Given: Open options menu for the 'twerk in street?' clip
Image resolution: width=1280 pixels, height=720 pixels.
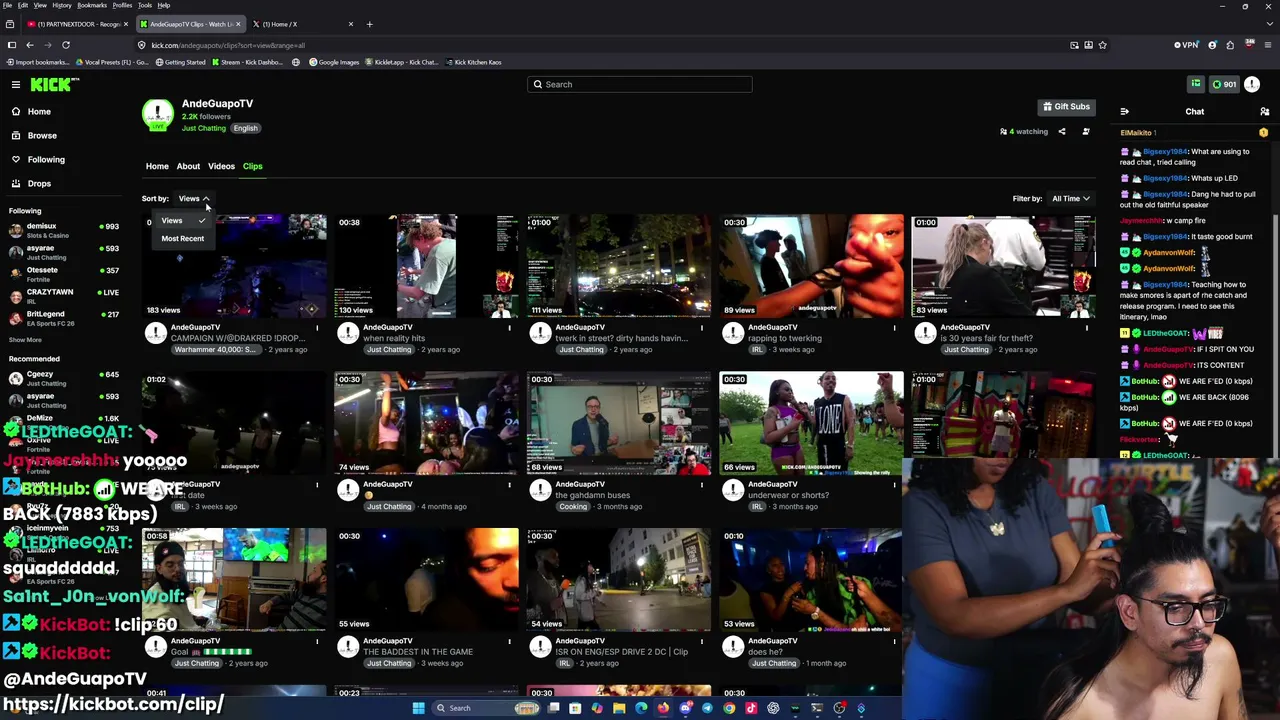Looking at the screenshot, I should pos(701,327).
